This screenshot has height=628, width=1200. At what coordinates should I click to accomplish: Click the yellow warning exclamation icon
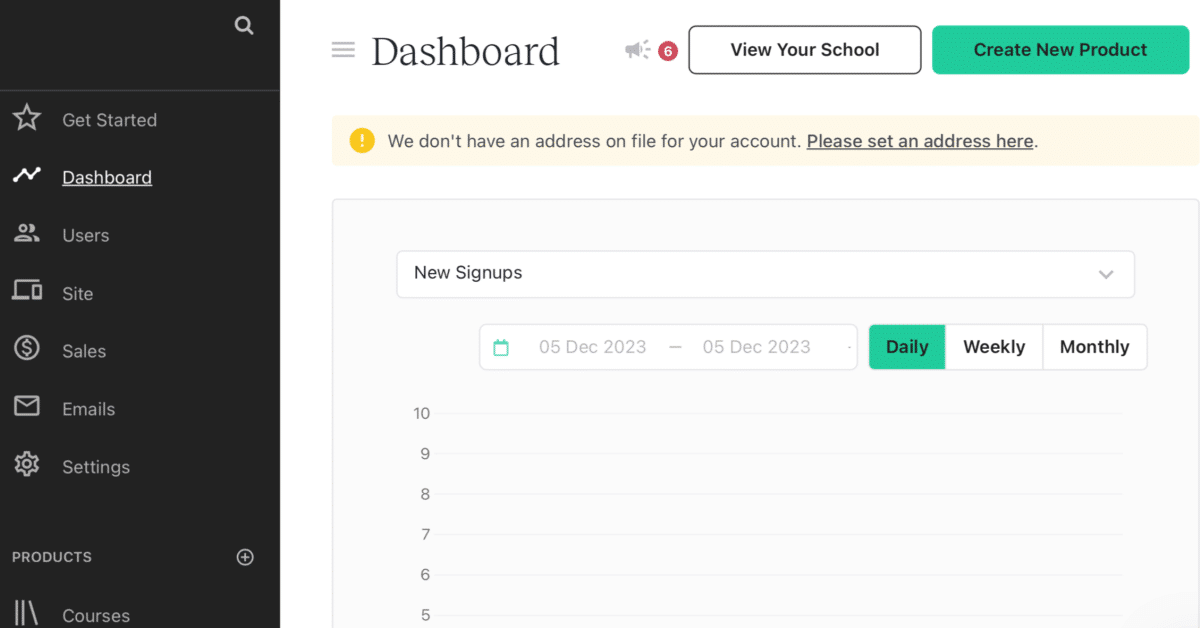362,141
